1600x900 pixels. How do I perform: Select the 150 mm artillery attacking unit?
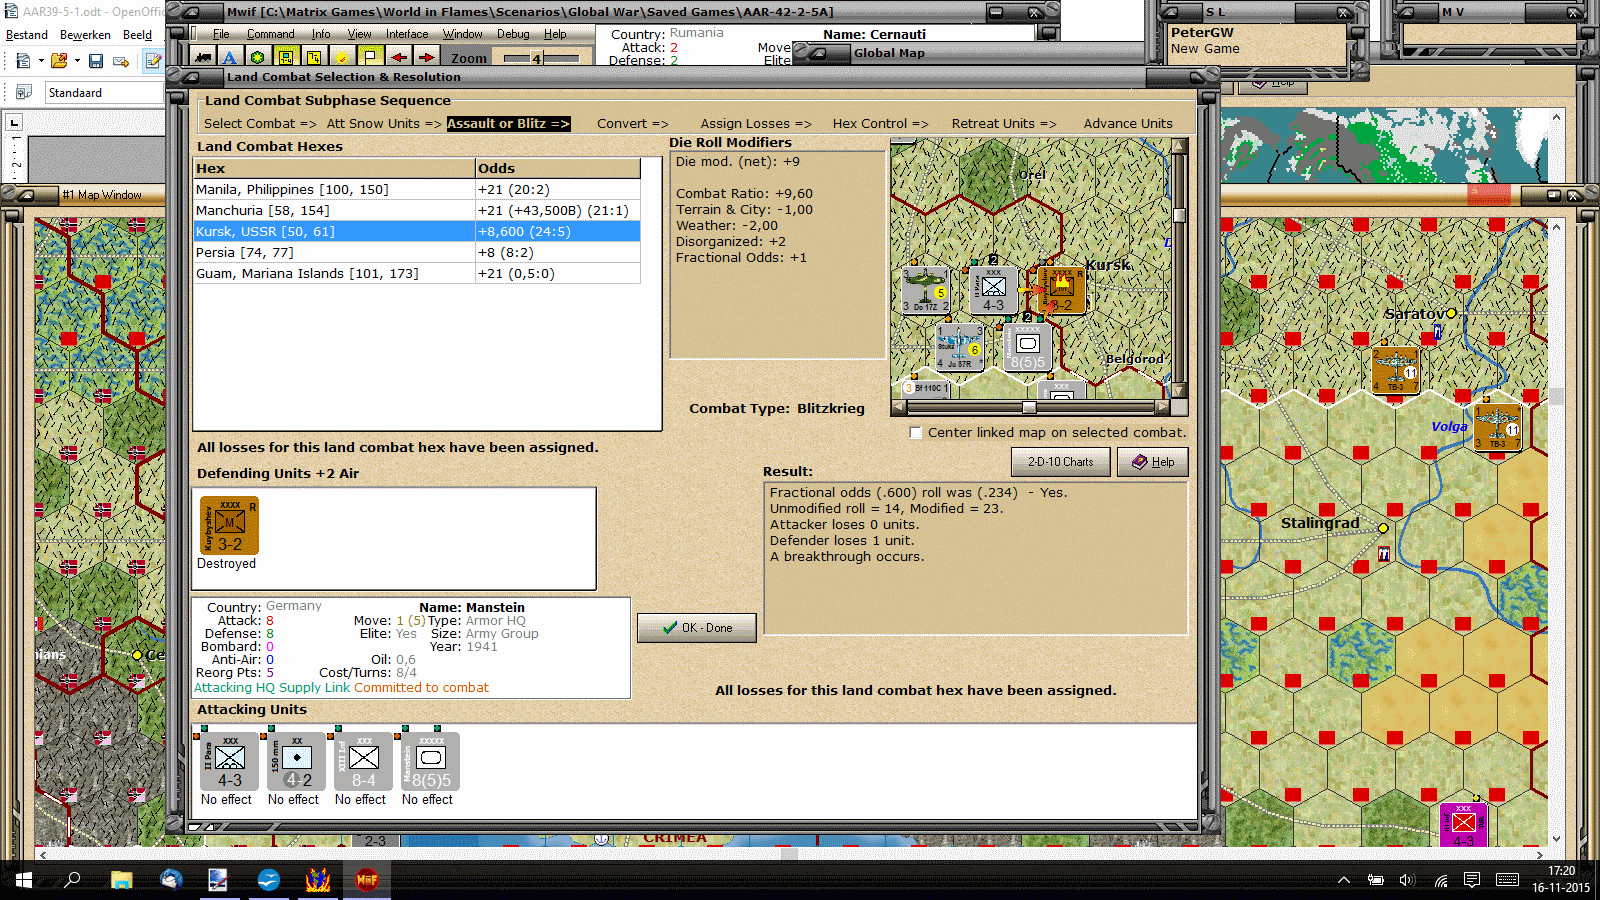pos(296,762)
